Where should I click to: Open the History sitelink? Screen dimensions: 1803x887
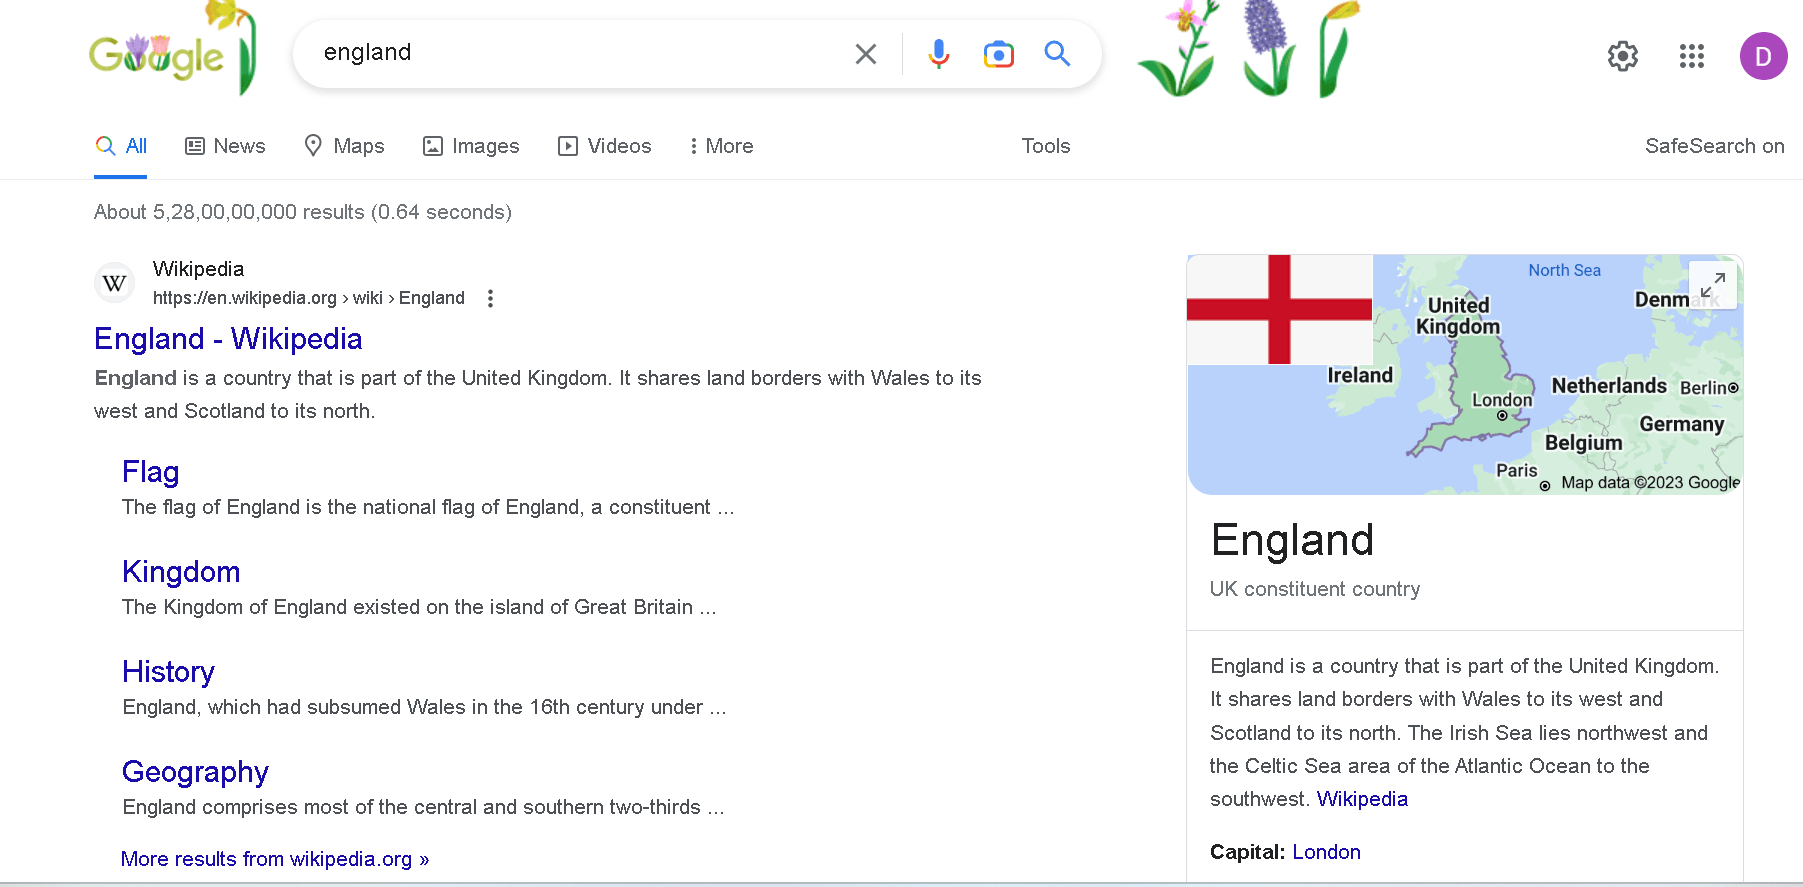click(168, 672)
